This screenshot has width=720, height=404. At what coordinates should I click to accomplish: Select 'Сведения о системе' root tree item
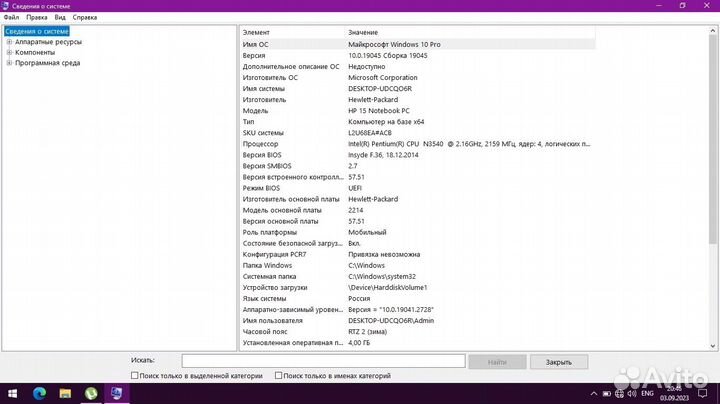(x=37, y=31)
